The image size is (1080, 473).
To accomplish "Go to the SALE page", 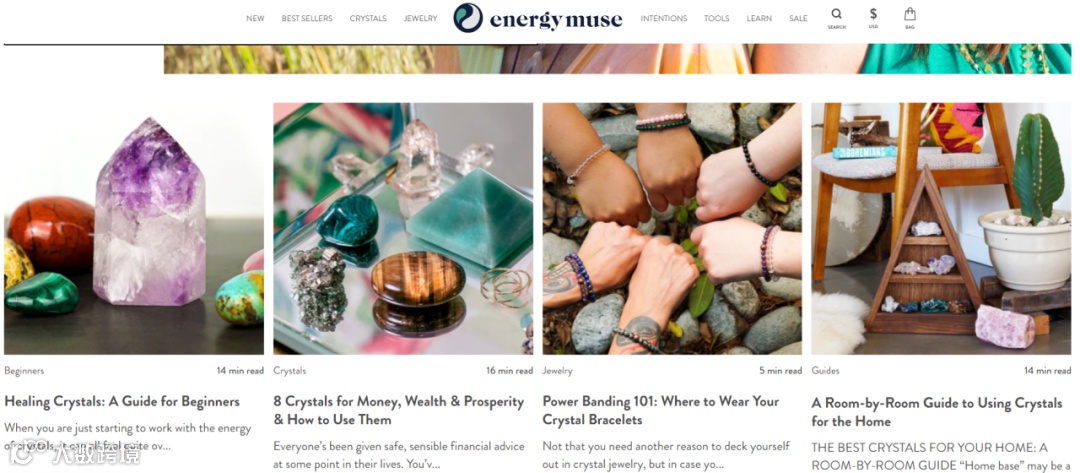I will coord(798,19).
